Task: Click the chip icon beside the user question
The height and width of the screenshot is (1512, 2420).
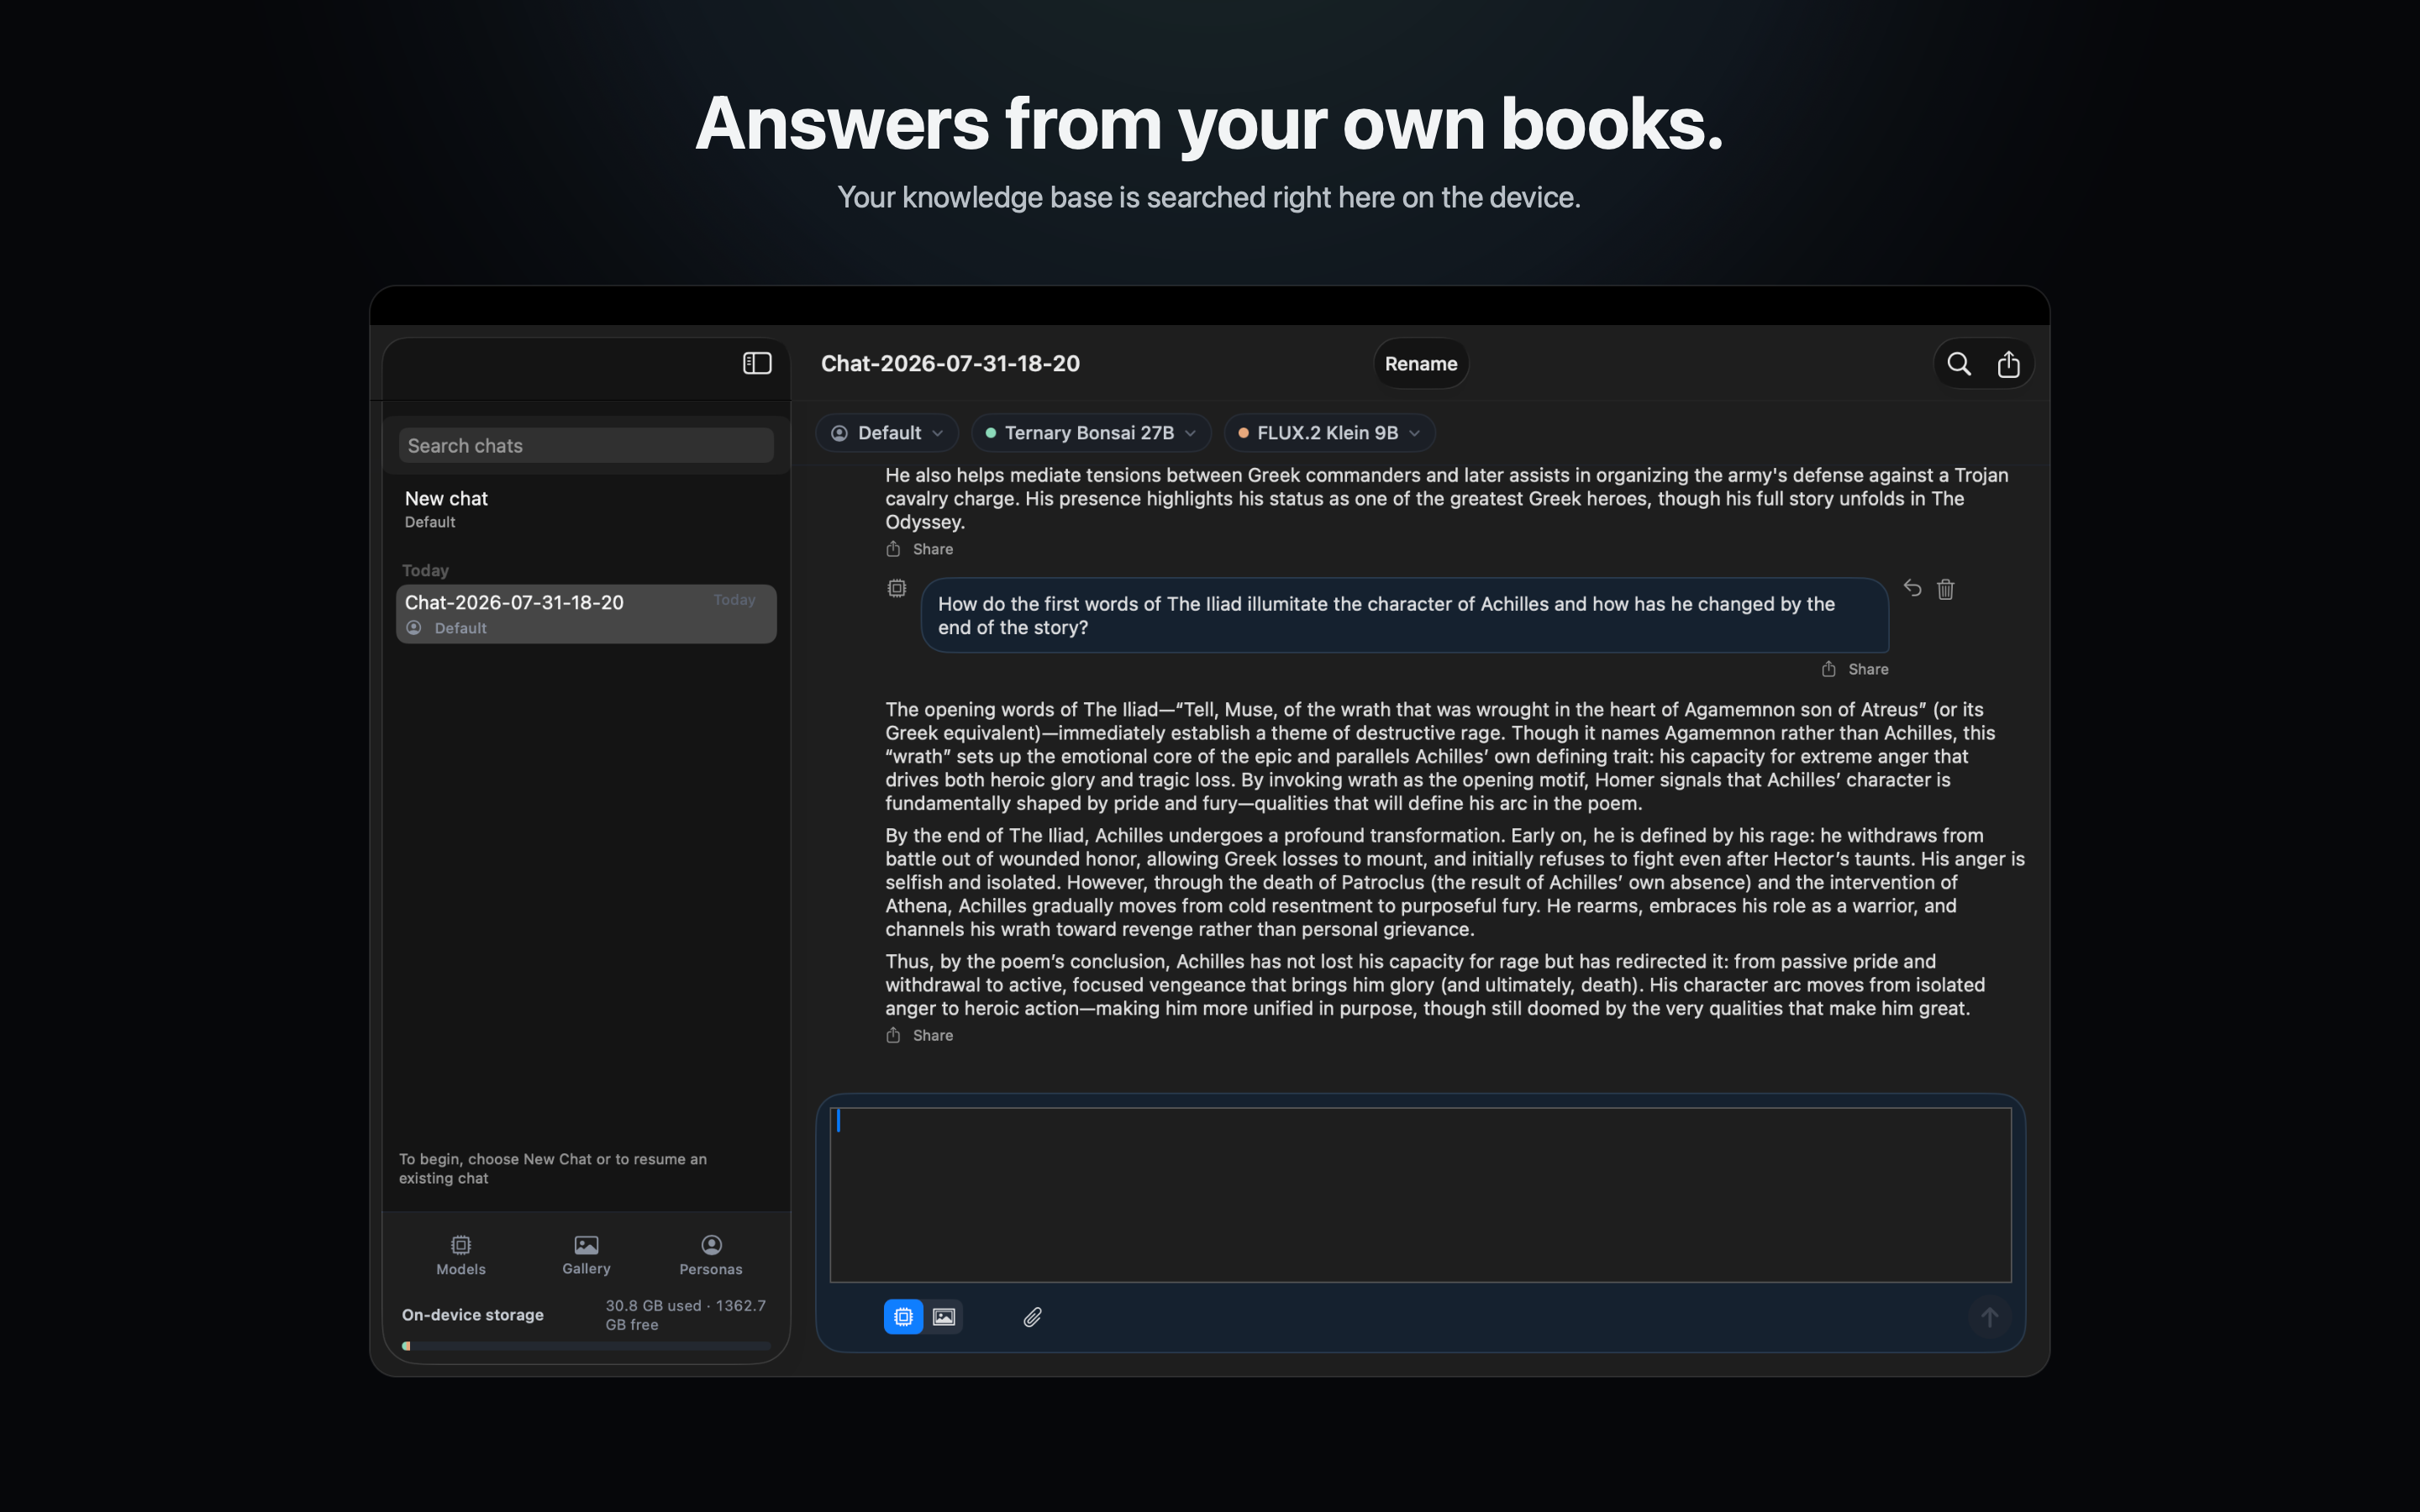Action: (897, 588)
